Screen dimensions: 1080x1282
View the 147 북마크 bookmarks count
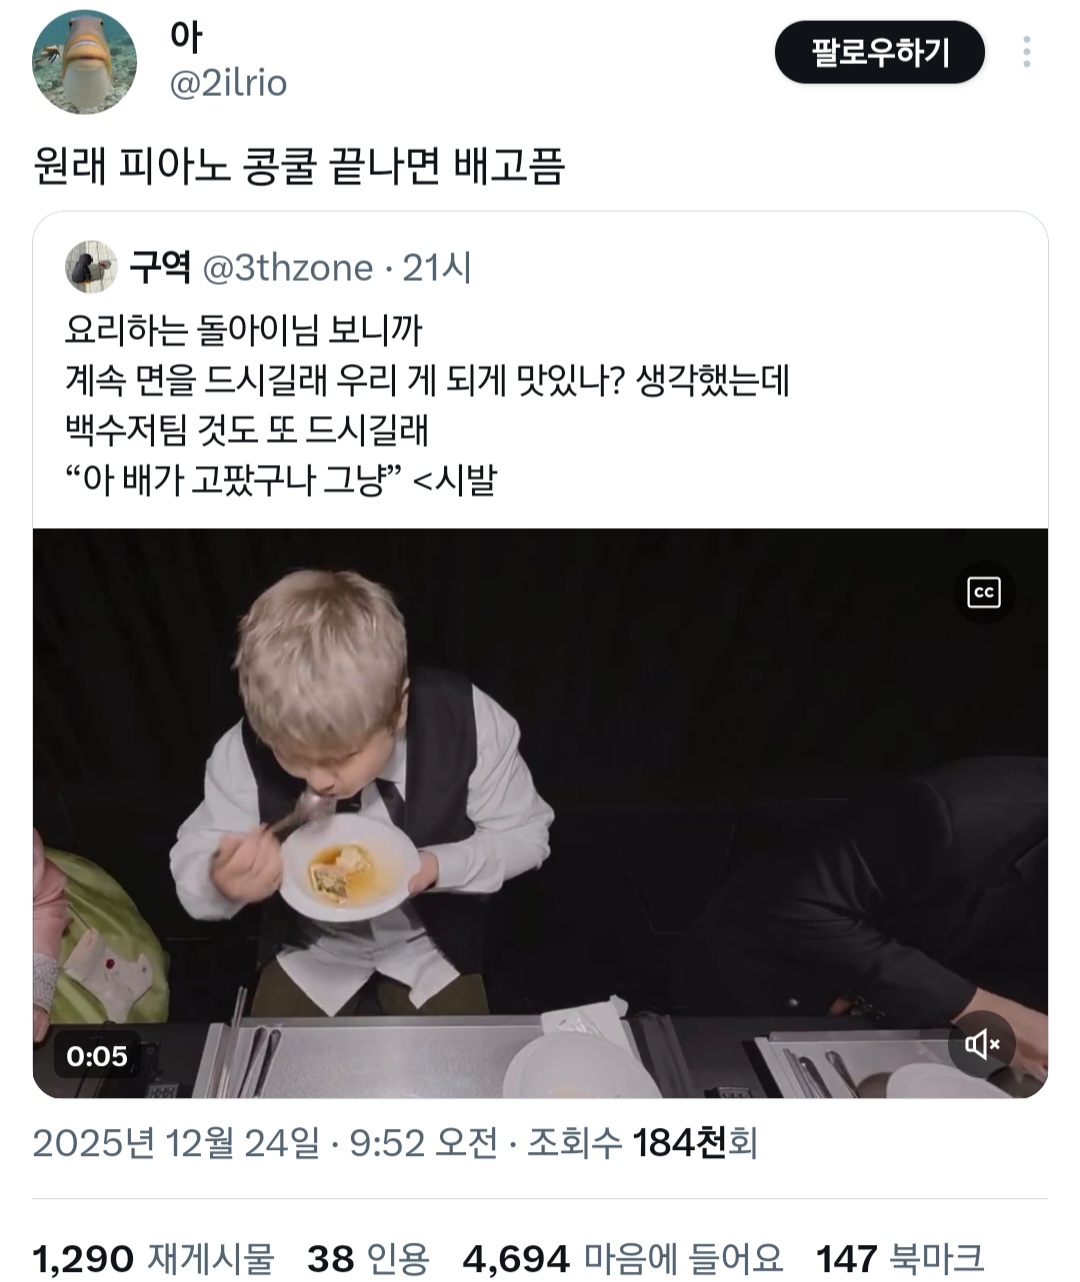pyautogui.click(x=900, y=1258)
